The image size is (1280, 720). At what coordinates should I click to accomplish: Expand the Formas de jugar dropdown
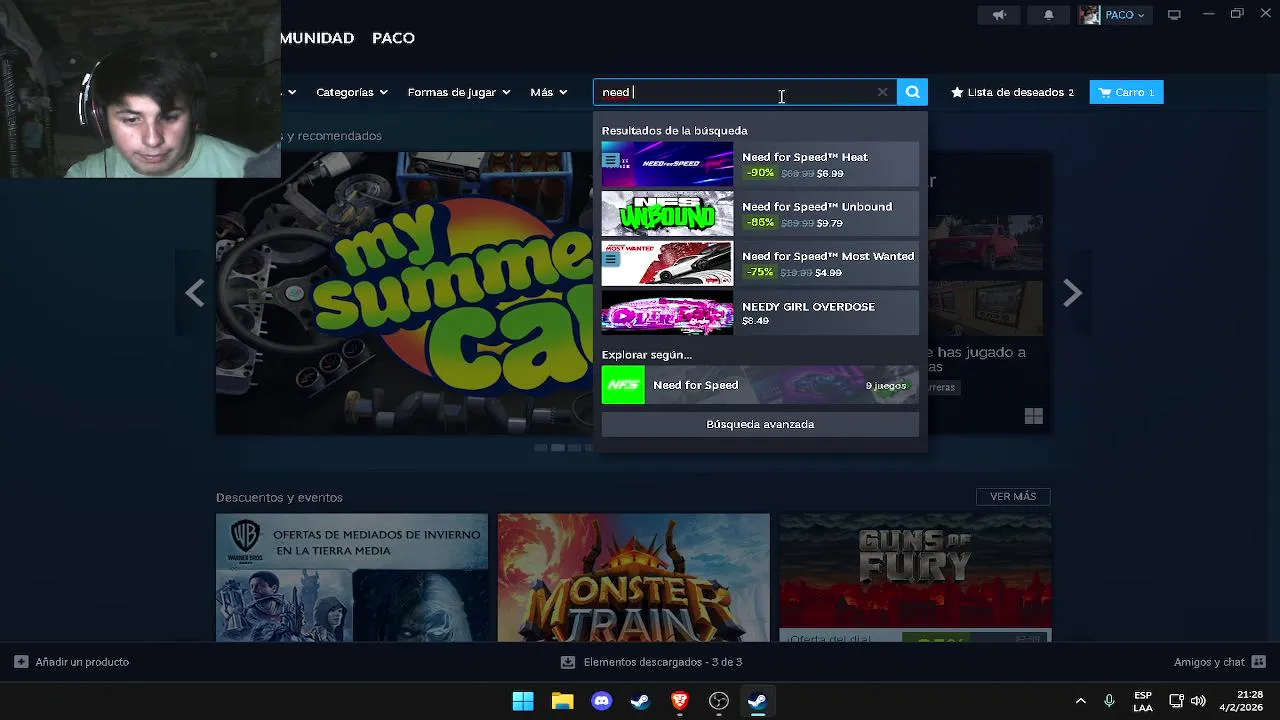coord(458,92)
